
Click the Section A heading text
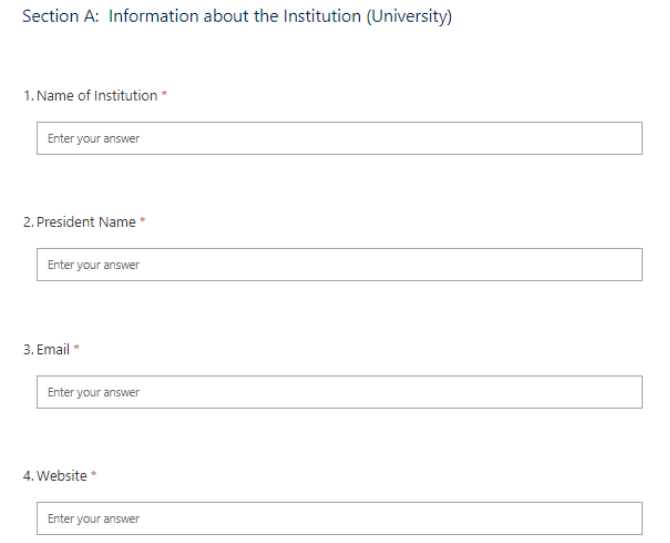pos(237,16)
